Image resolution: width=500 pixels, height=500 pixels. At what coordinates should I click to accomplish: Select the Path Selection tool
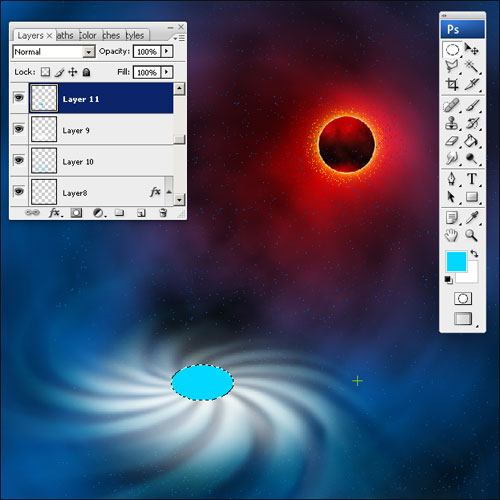pos(452,197)
